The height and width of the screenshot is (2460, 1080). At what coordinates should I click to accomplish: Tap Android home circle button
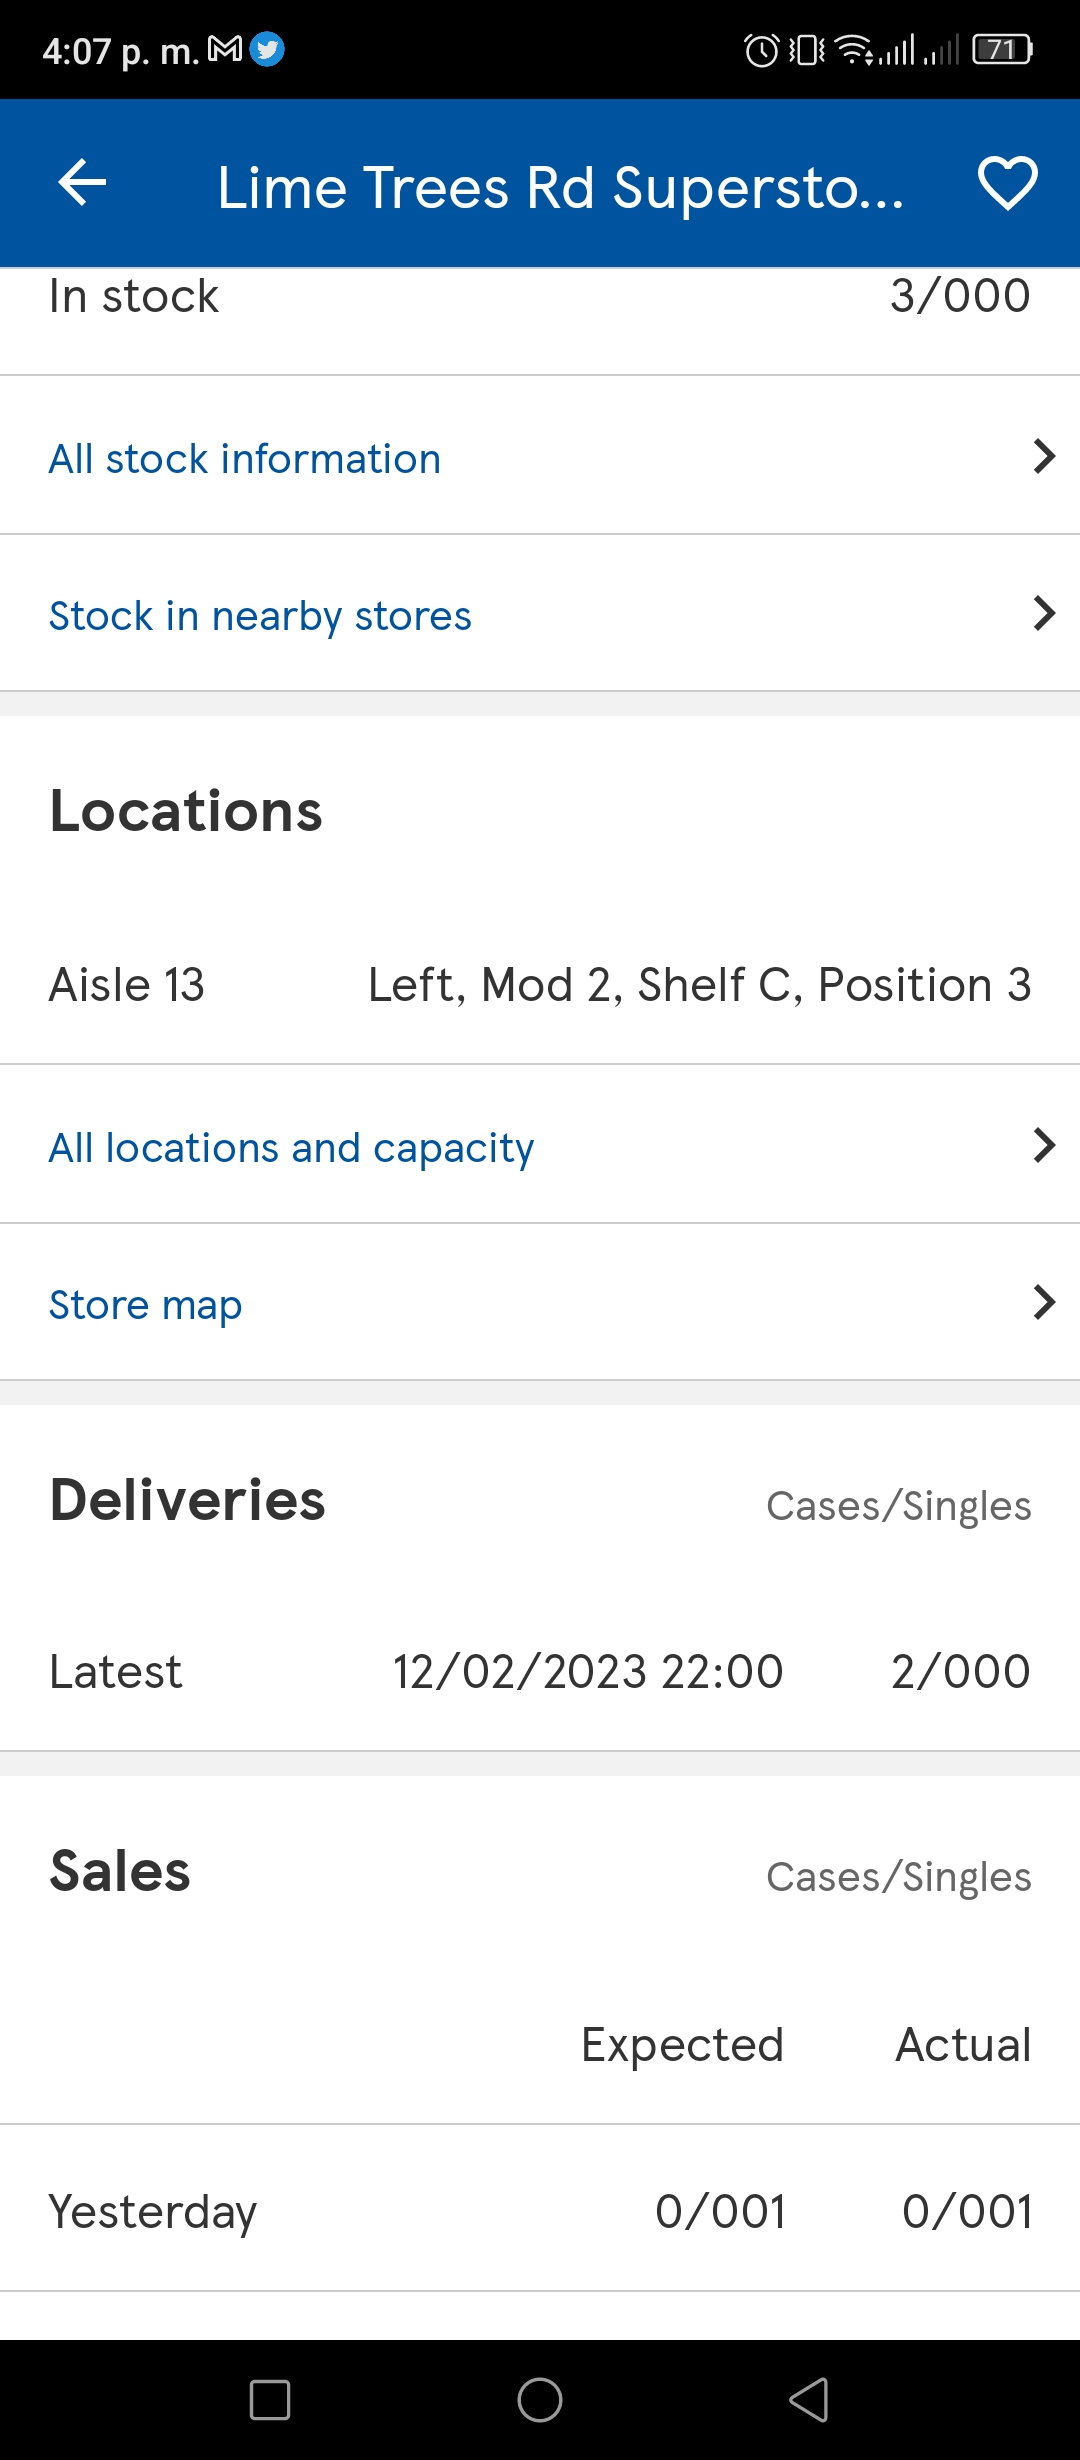(540, 2400)
